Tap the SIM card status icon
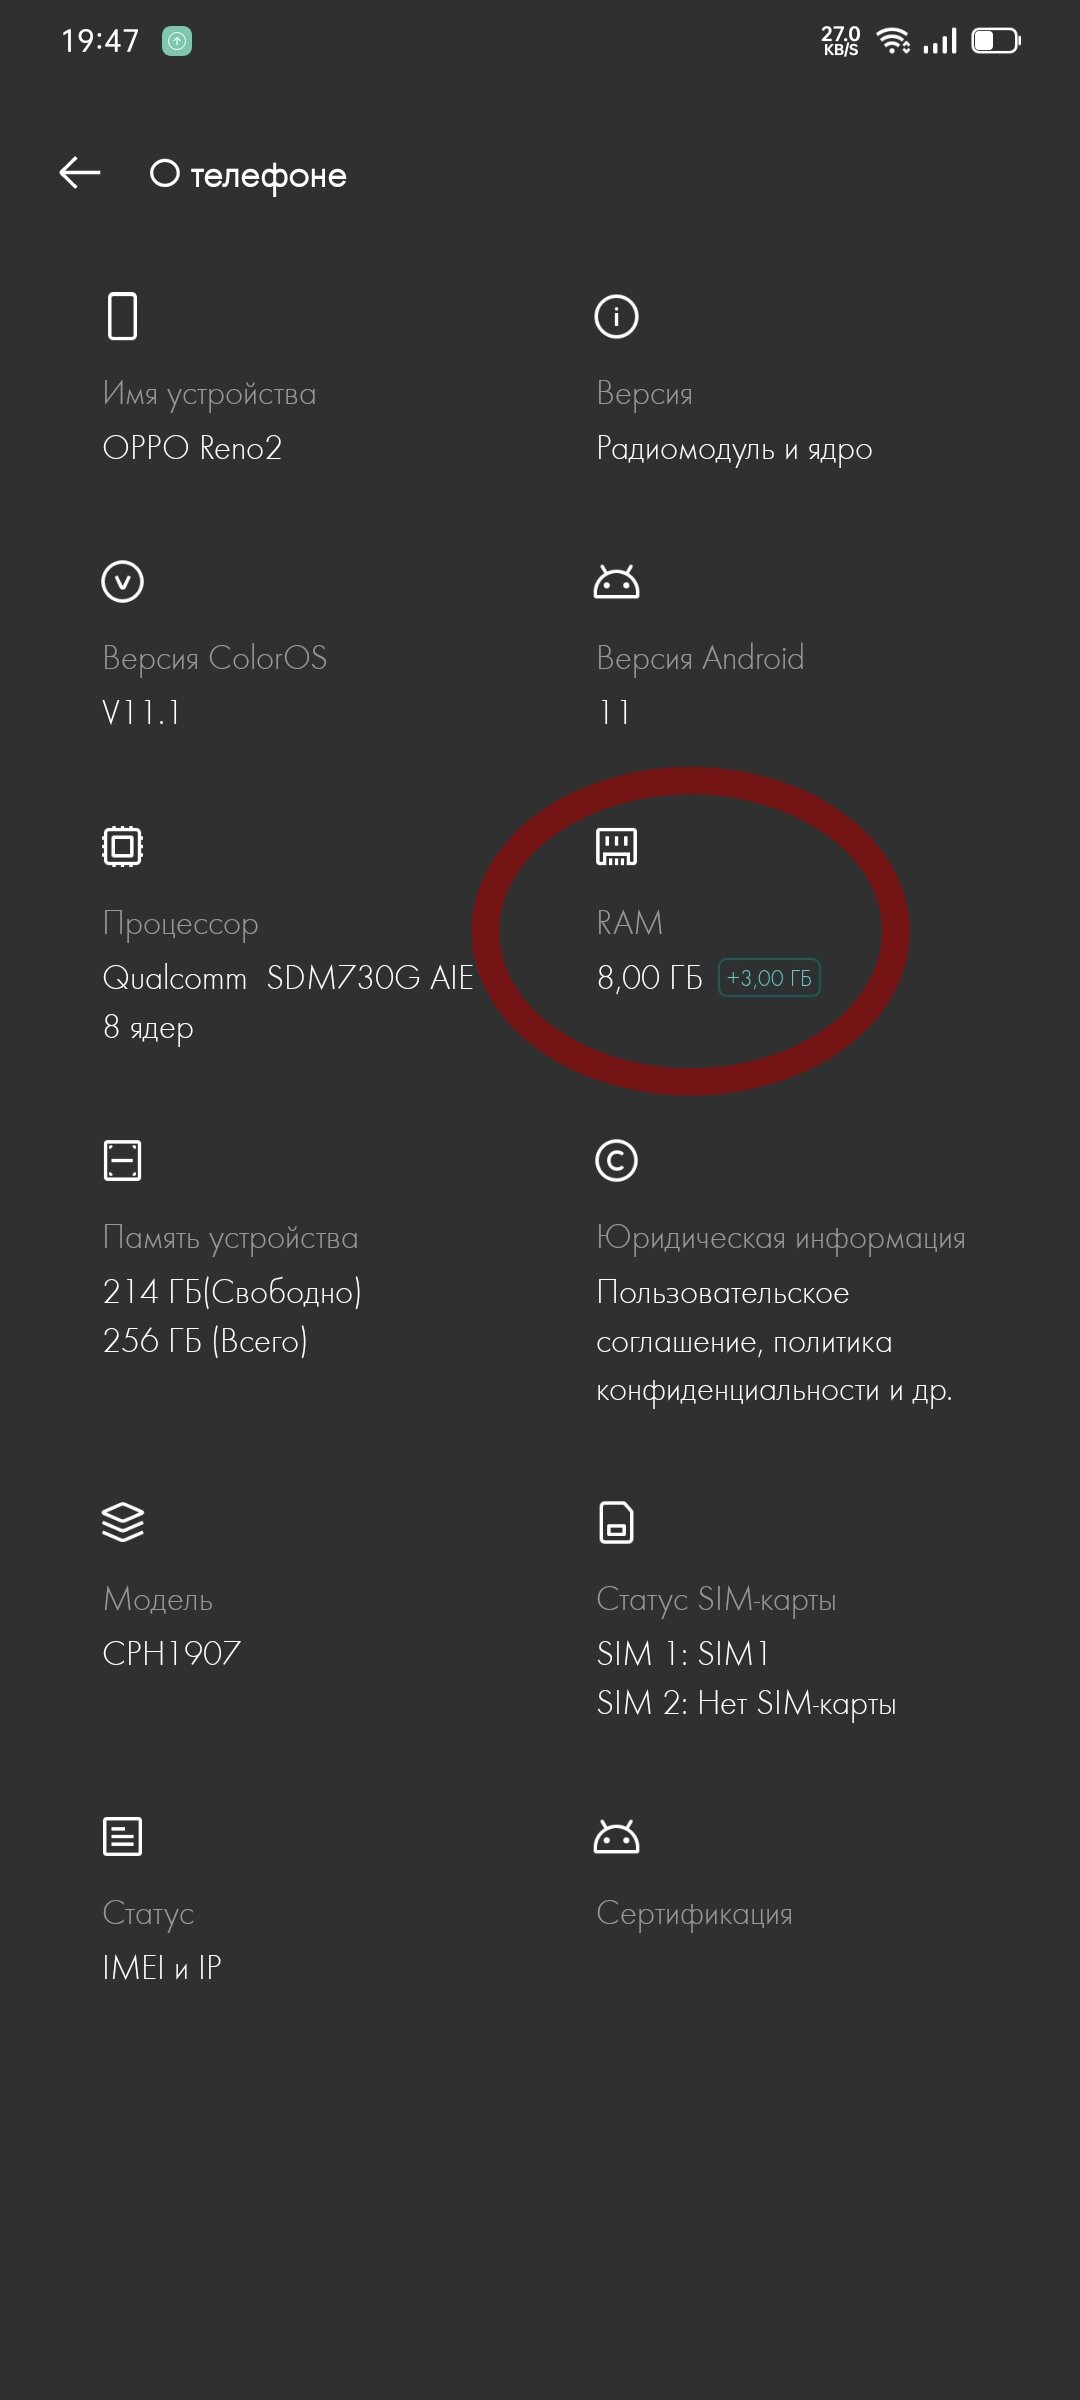The height and width of the screenshot is (2400, 1080). click(616, 1522)
